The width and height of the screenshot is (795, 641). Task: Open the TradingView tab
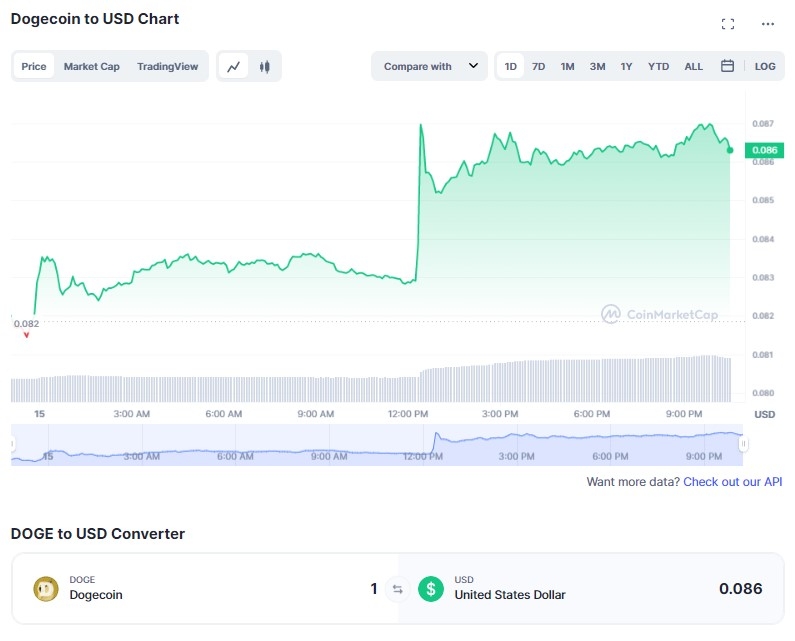click(x=167, y=66)
